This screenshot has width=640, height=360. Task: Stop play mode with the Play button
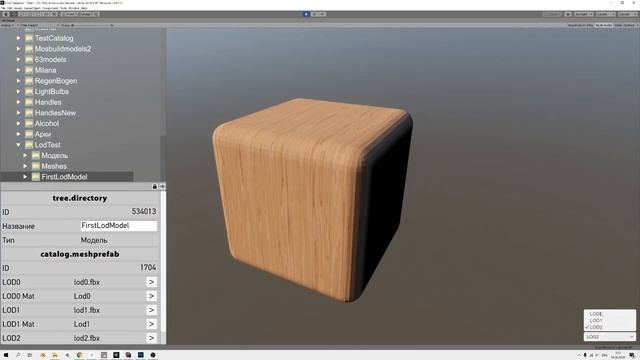pyautogui.click(x=306, y=14)
